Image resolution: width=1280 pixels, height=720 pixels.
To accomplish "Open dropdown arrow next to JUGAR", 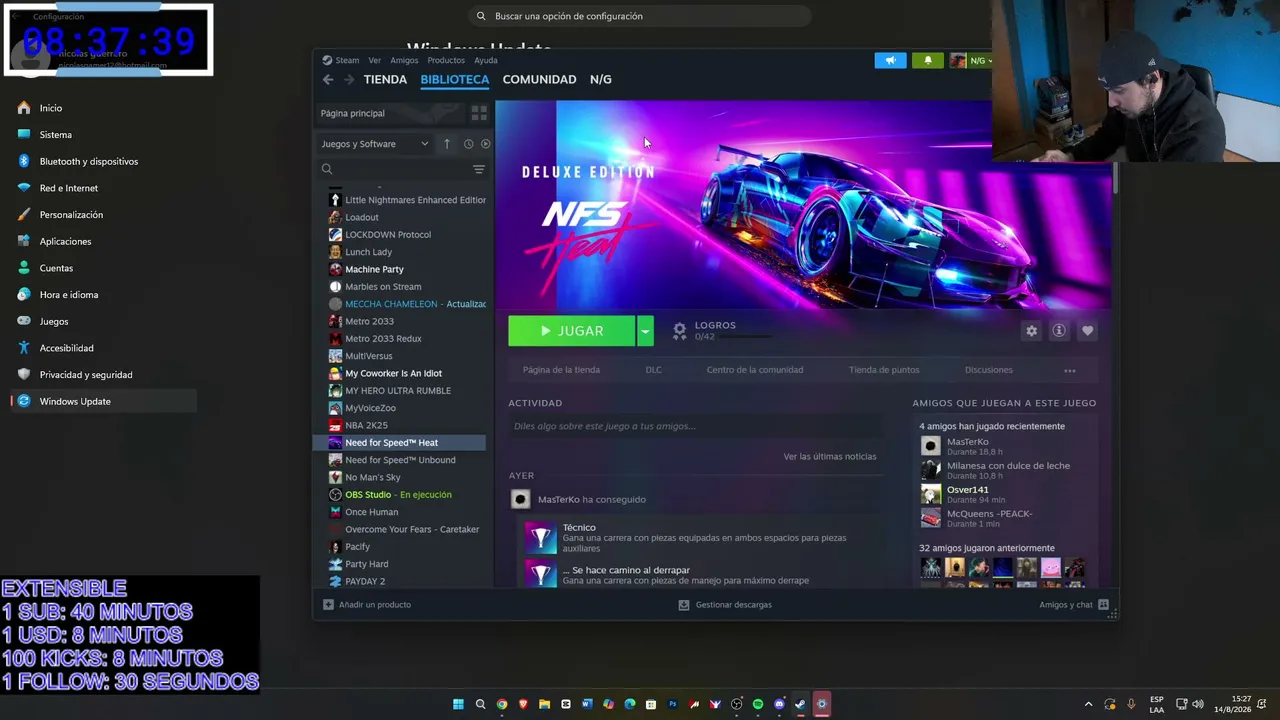I will click(x=646, y=331).
